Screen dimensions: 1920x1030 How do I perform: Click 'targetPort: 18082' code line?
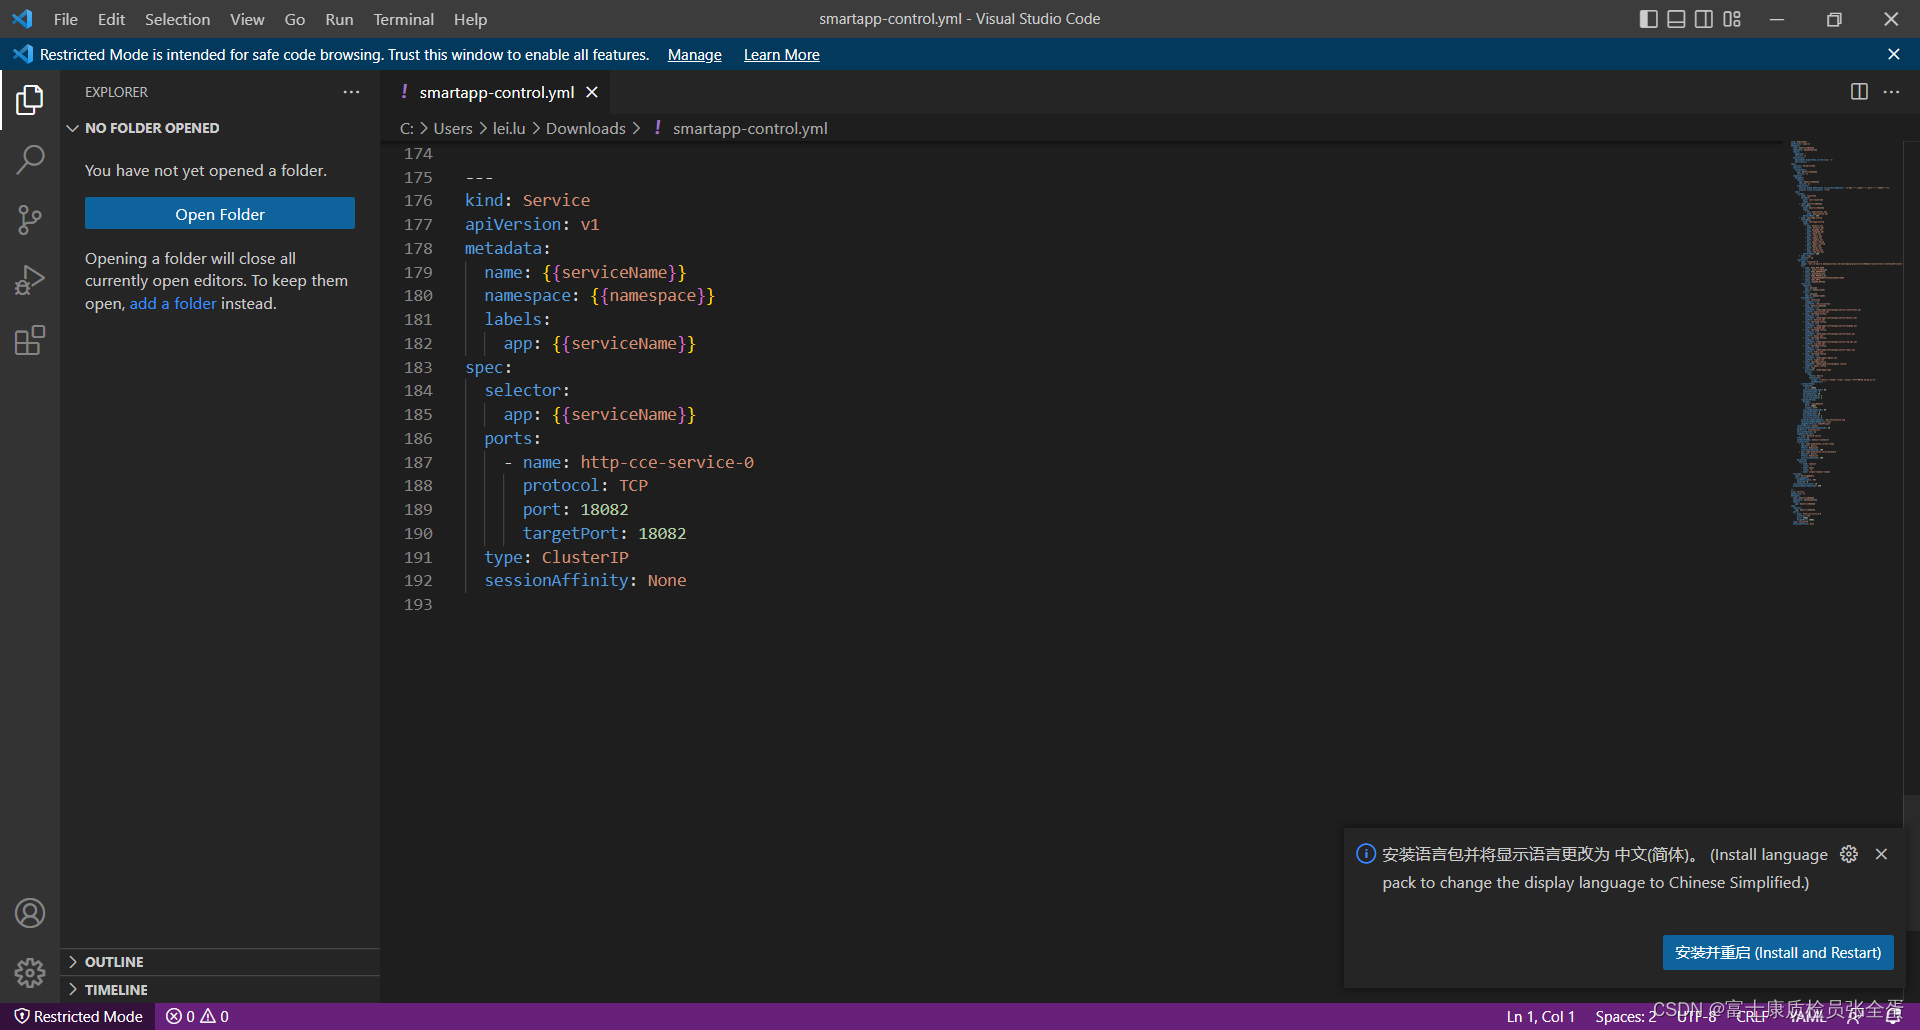click(x=604, y=533)
